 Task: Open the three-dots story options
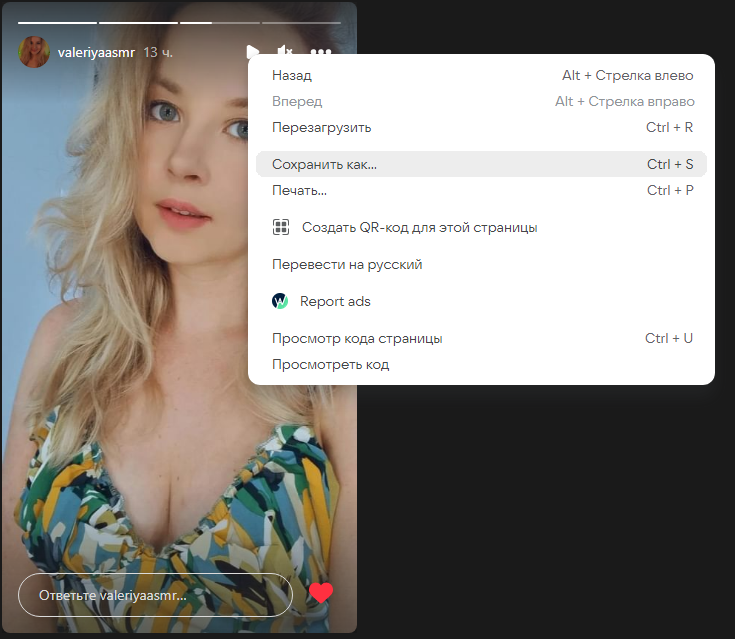click(321, 51)
